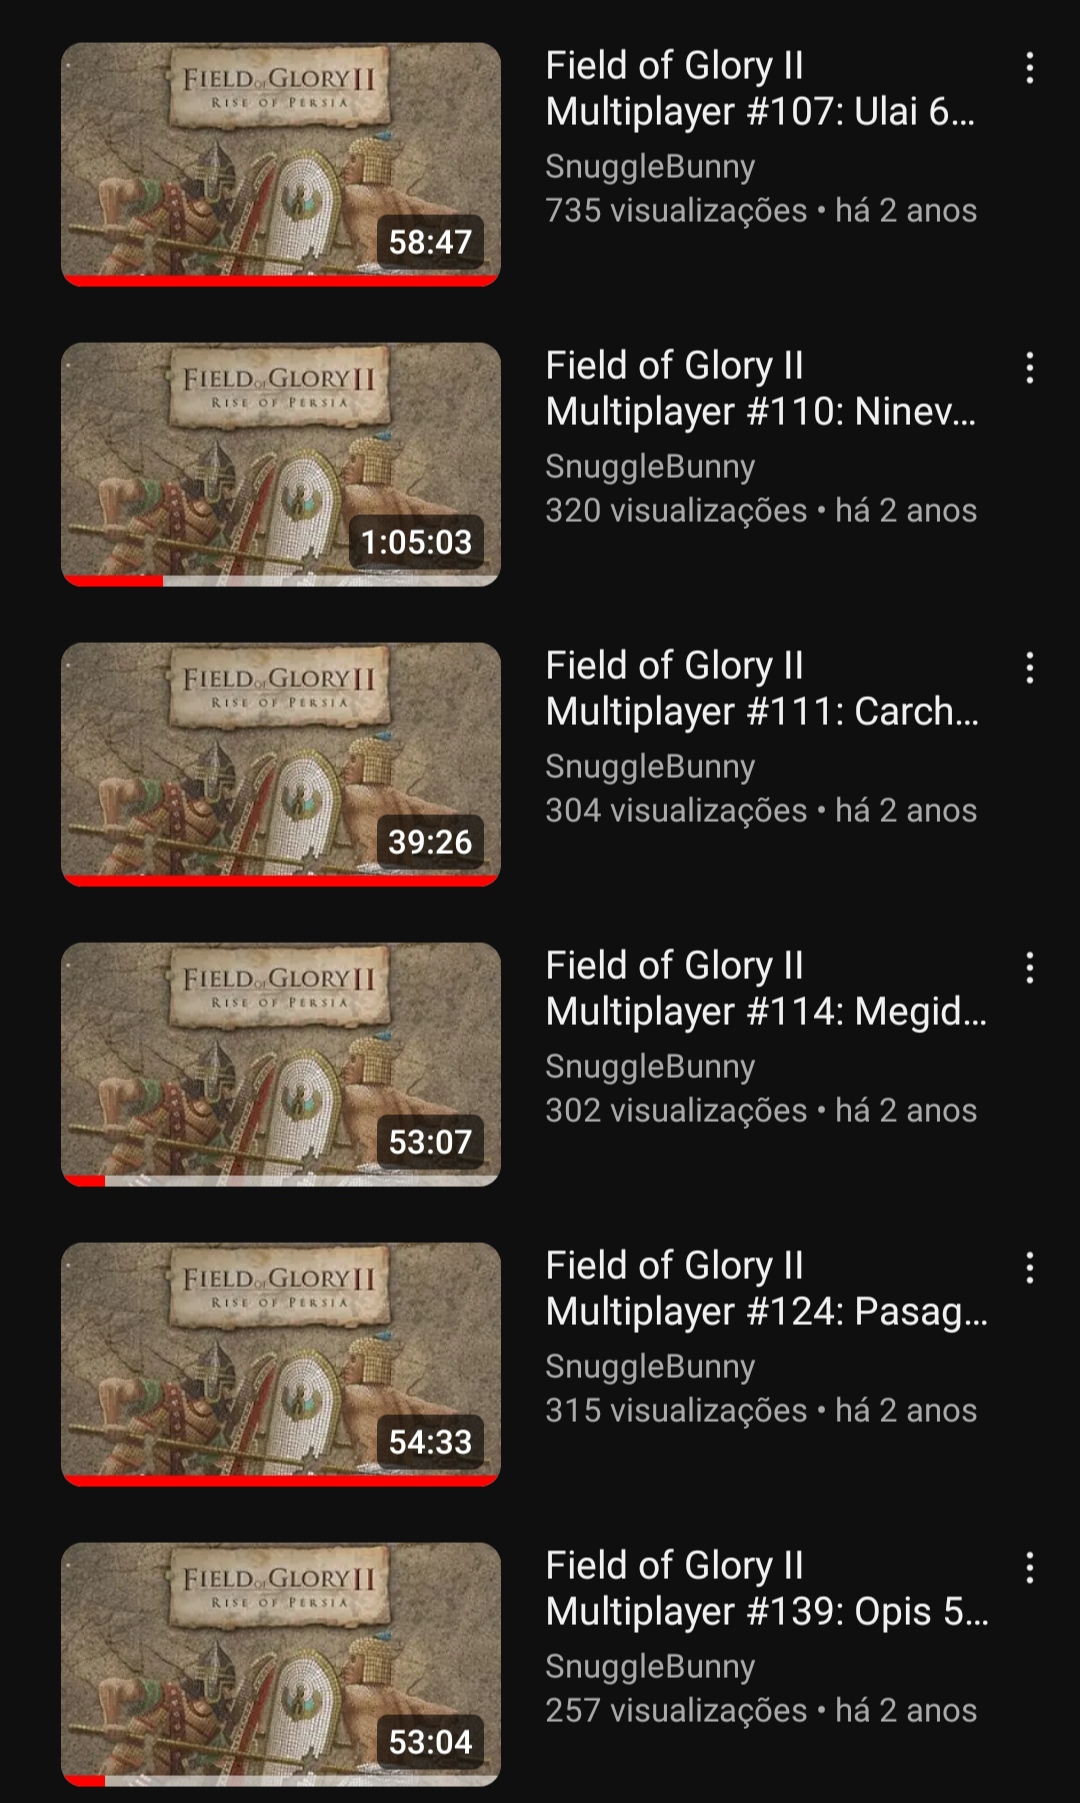Play the 53:07 Megiddo video thumbnail

point(281,1064)
